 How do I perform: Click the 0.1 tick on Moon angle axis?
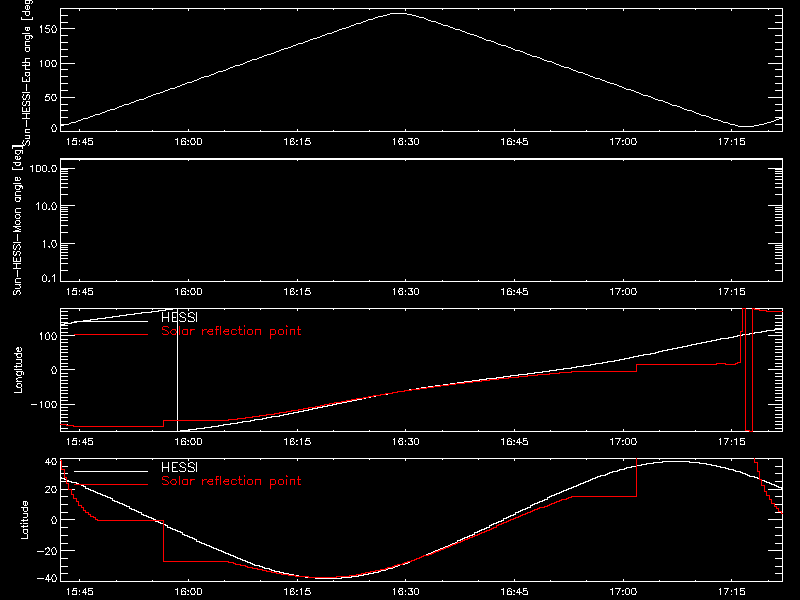(x=49, y=278)
